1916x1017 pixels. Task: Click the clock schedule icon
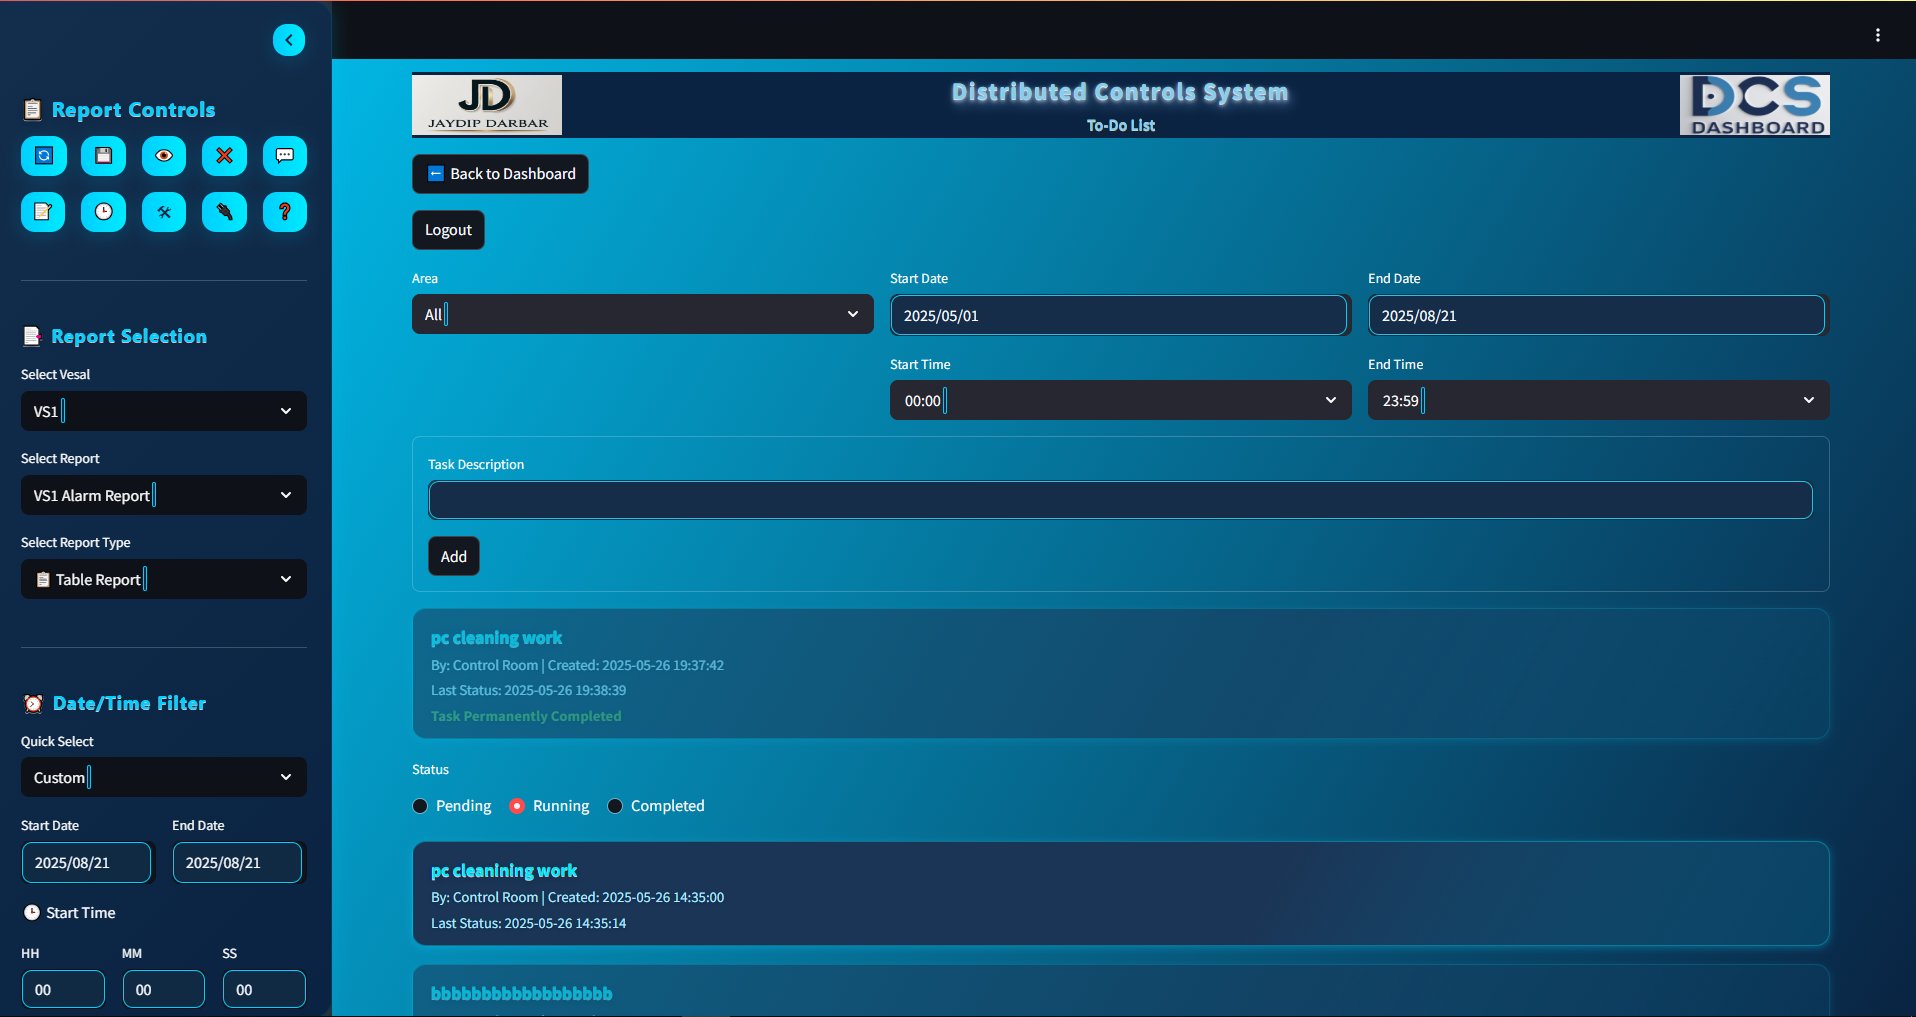[104, 212]
